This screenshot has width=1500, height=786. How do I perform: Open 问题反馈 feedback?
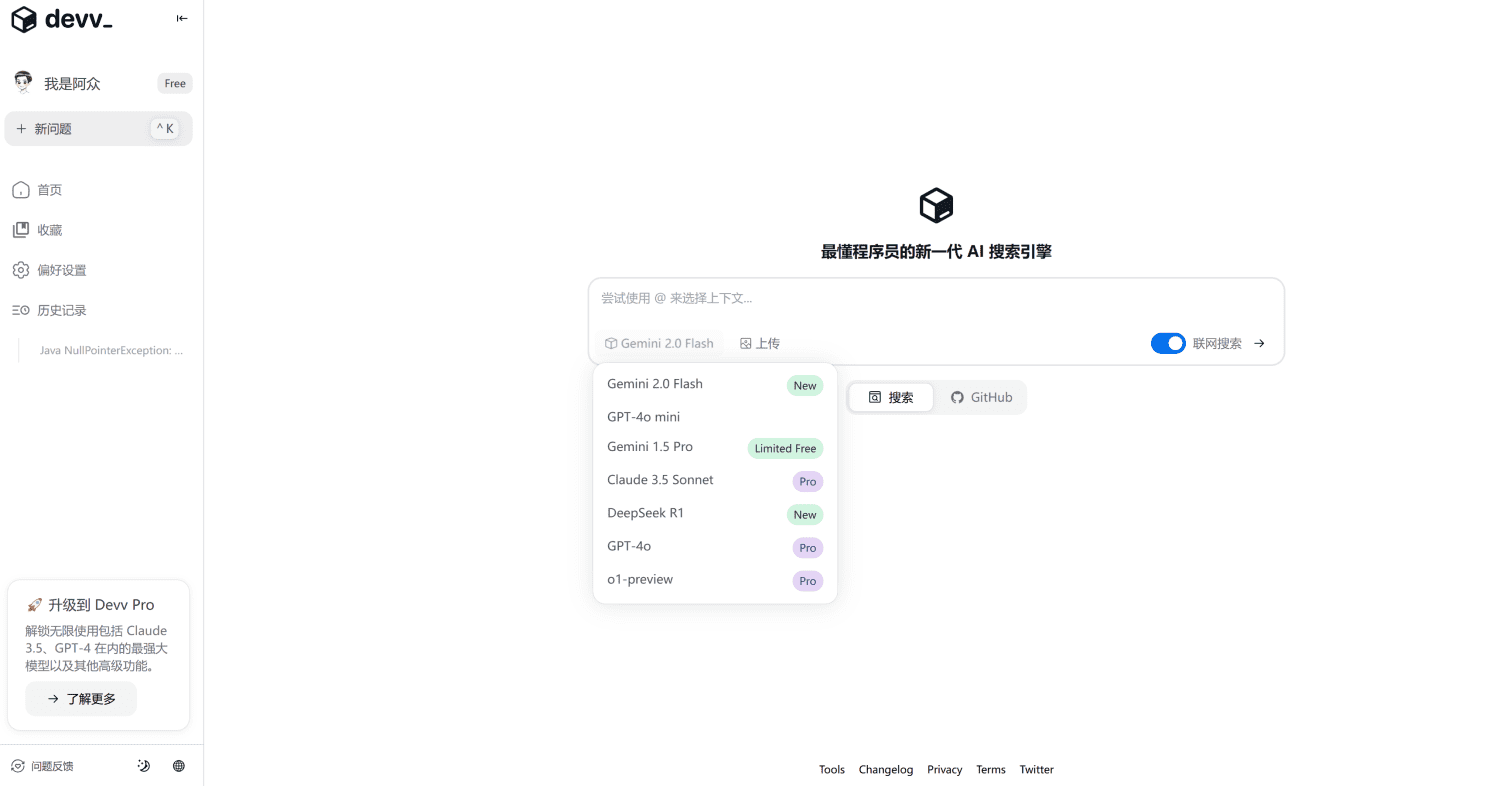click(42, 766)
